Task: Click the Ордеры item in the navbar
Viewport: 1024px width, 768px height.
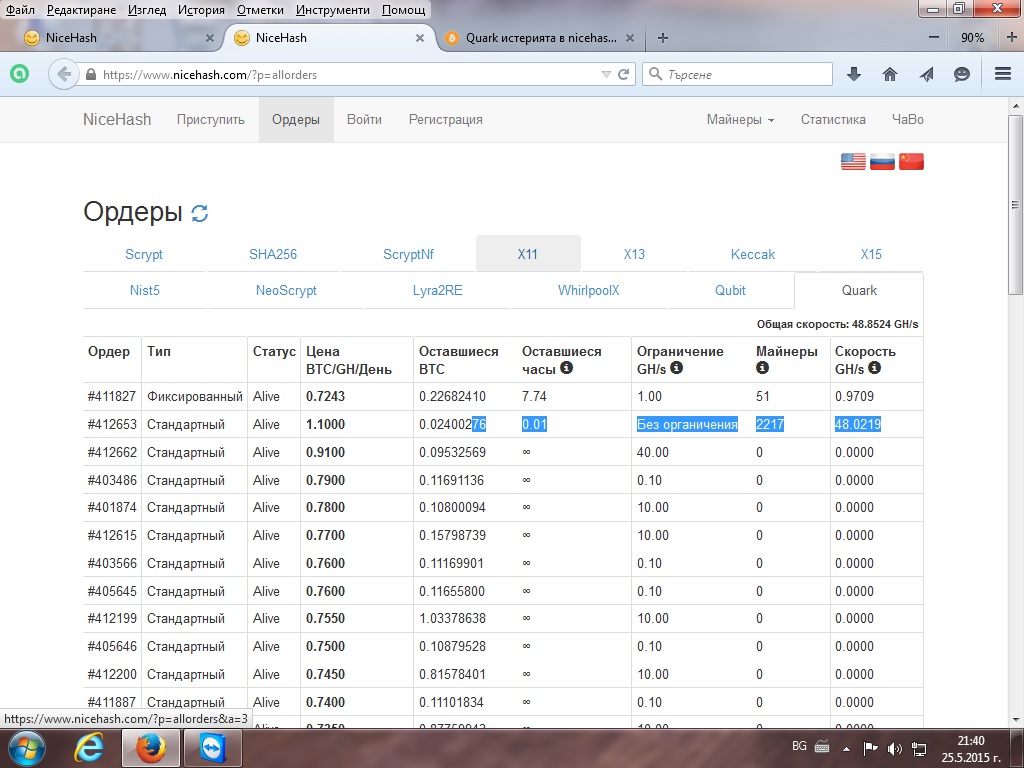Action: click(296, 120)
